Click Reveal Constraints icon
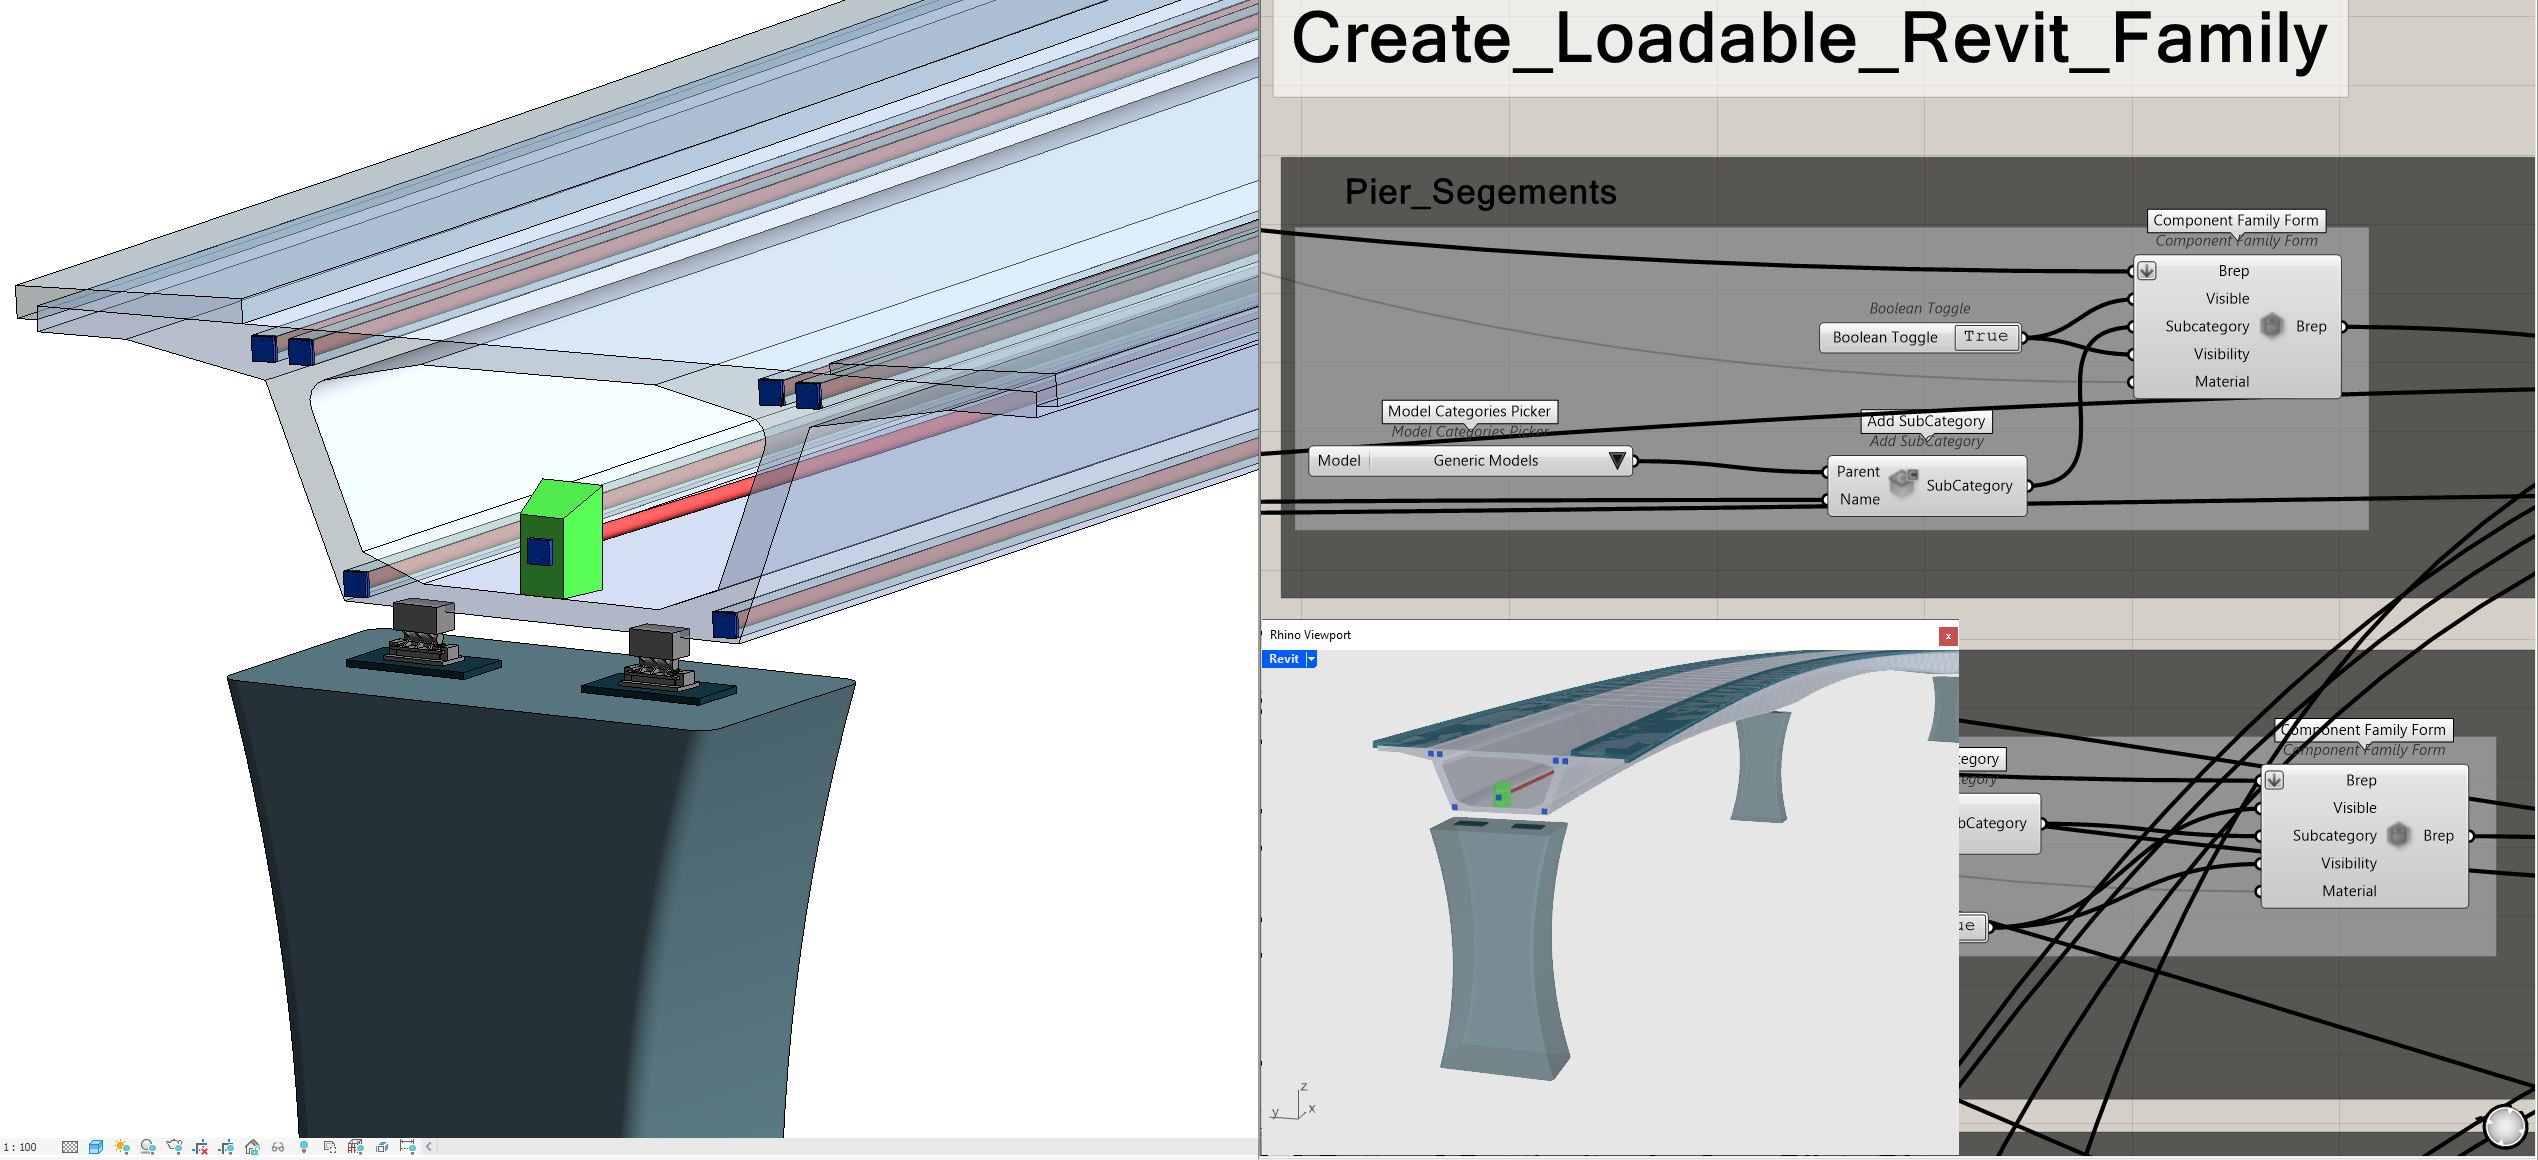This screenshot has width=2538, height=1160. click(x=408, y=1147)
